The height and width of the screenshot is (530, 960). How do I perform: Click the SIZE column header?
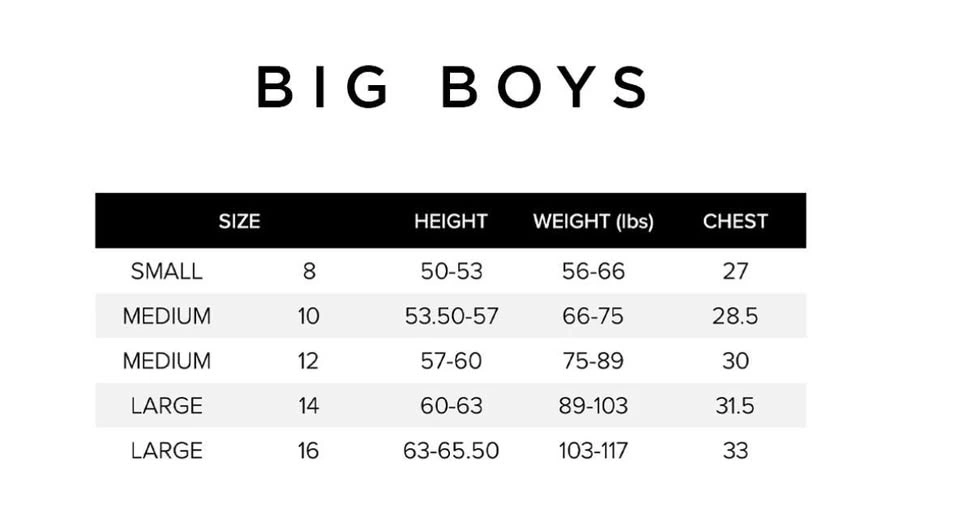coord(239,221)
